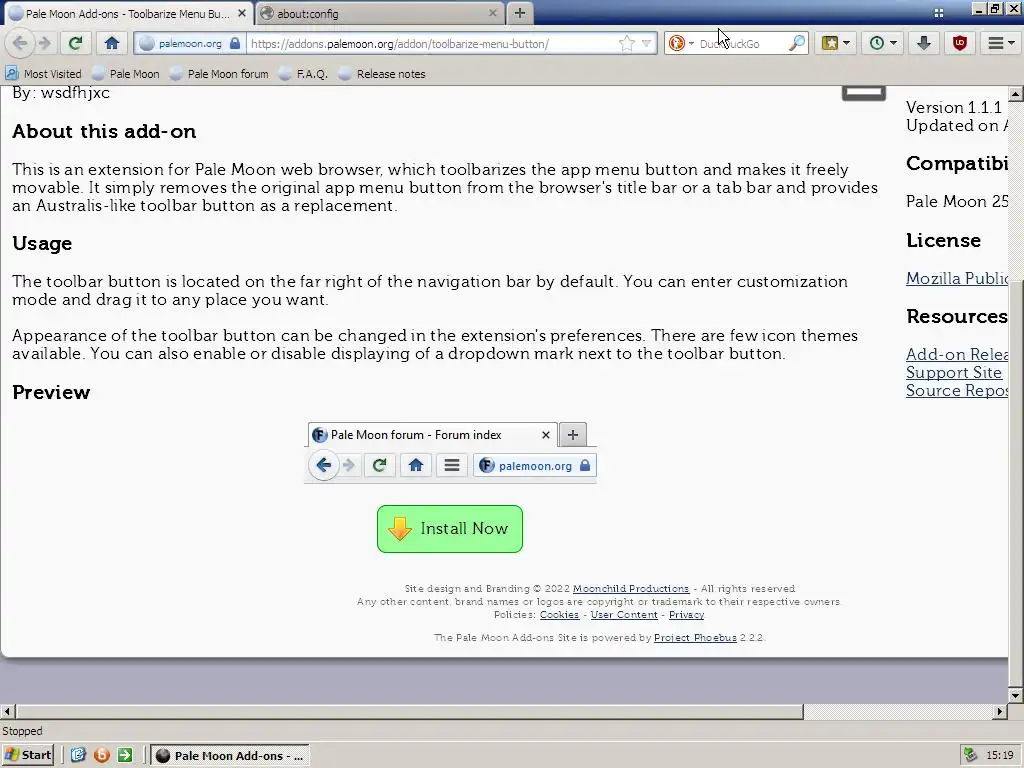Open the hamburger app menu toolbar button
The image size is (1024, 768).
(1000, 44)
